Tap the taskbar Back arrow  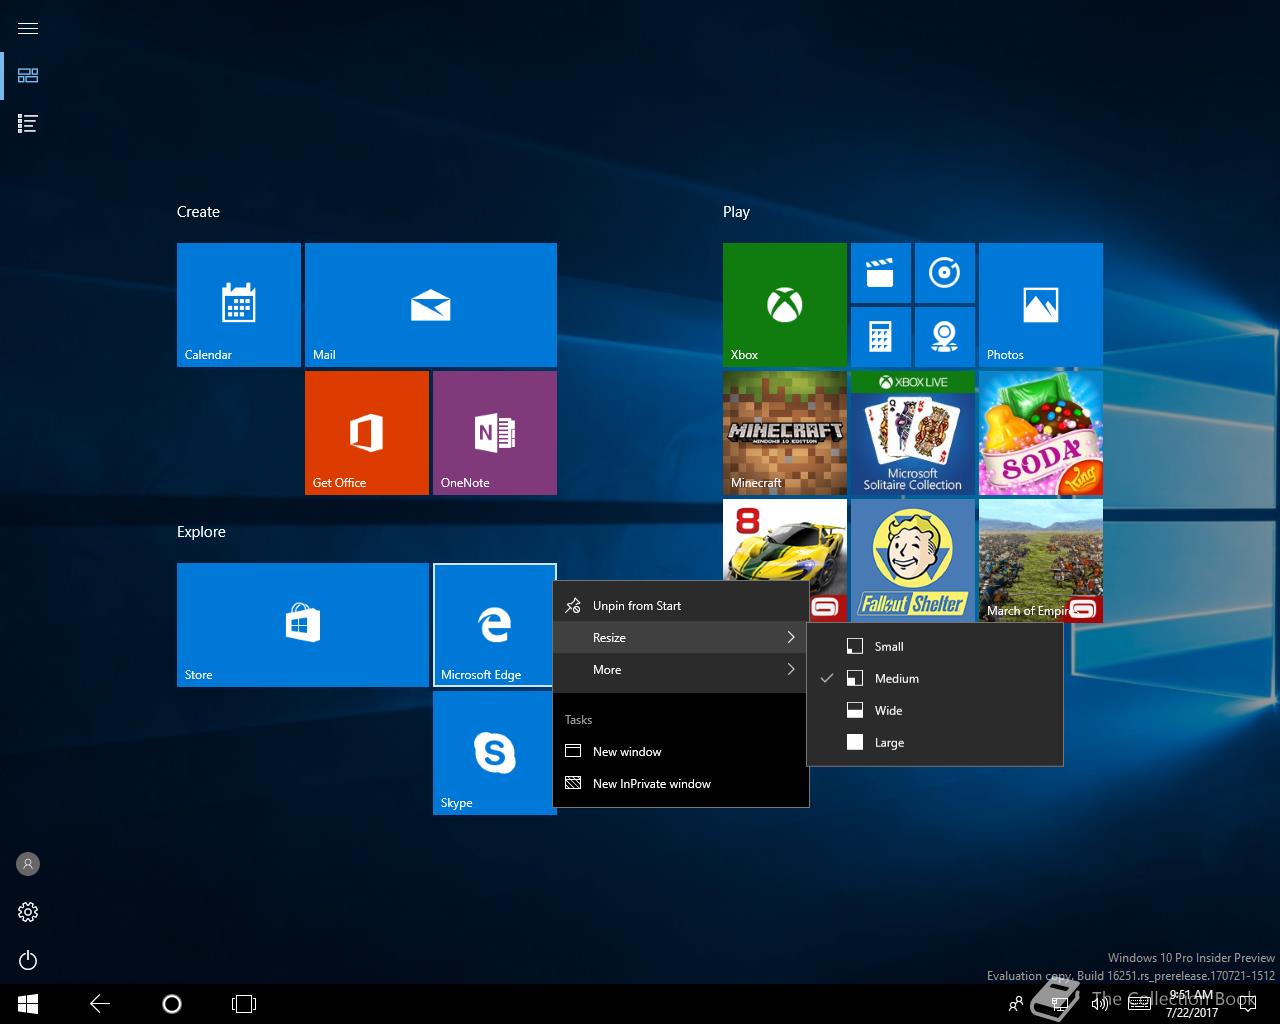coord(100,1004)
